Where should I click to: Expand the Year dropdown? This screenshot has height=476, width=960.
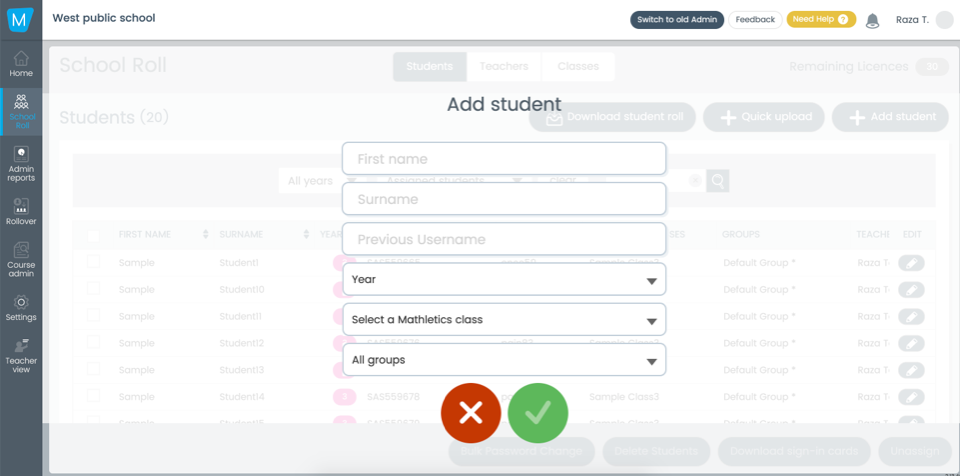(504, 279)
